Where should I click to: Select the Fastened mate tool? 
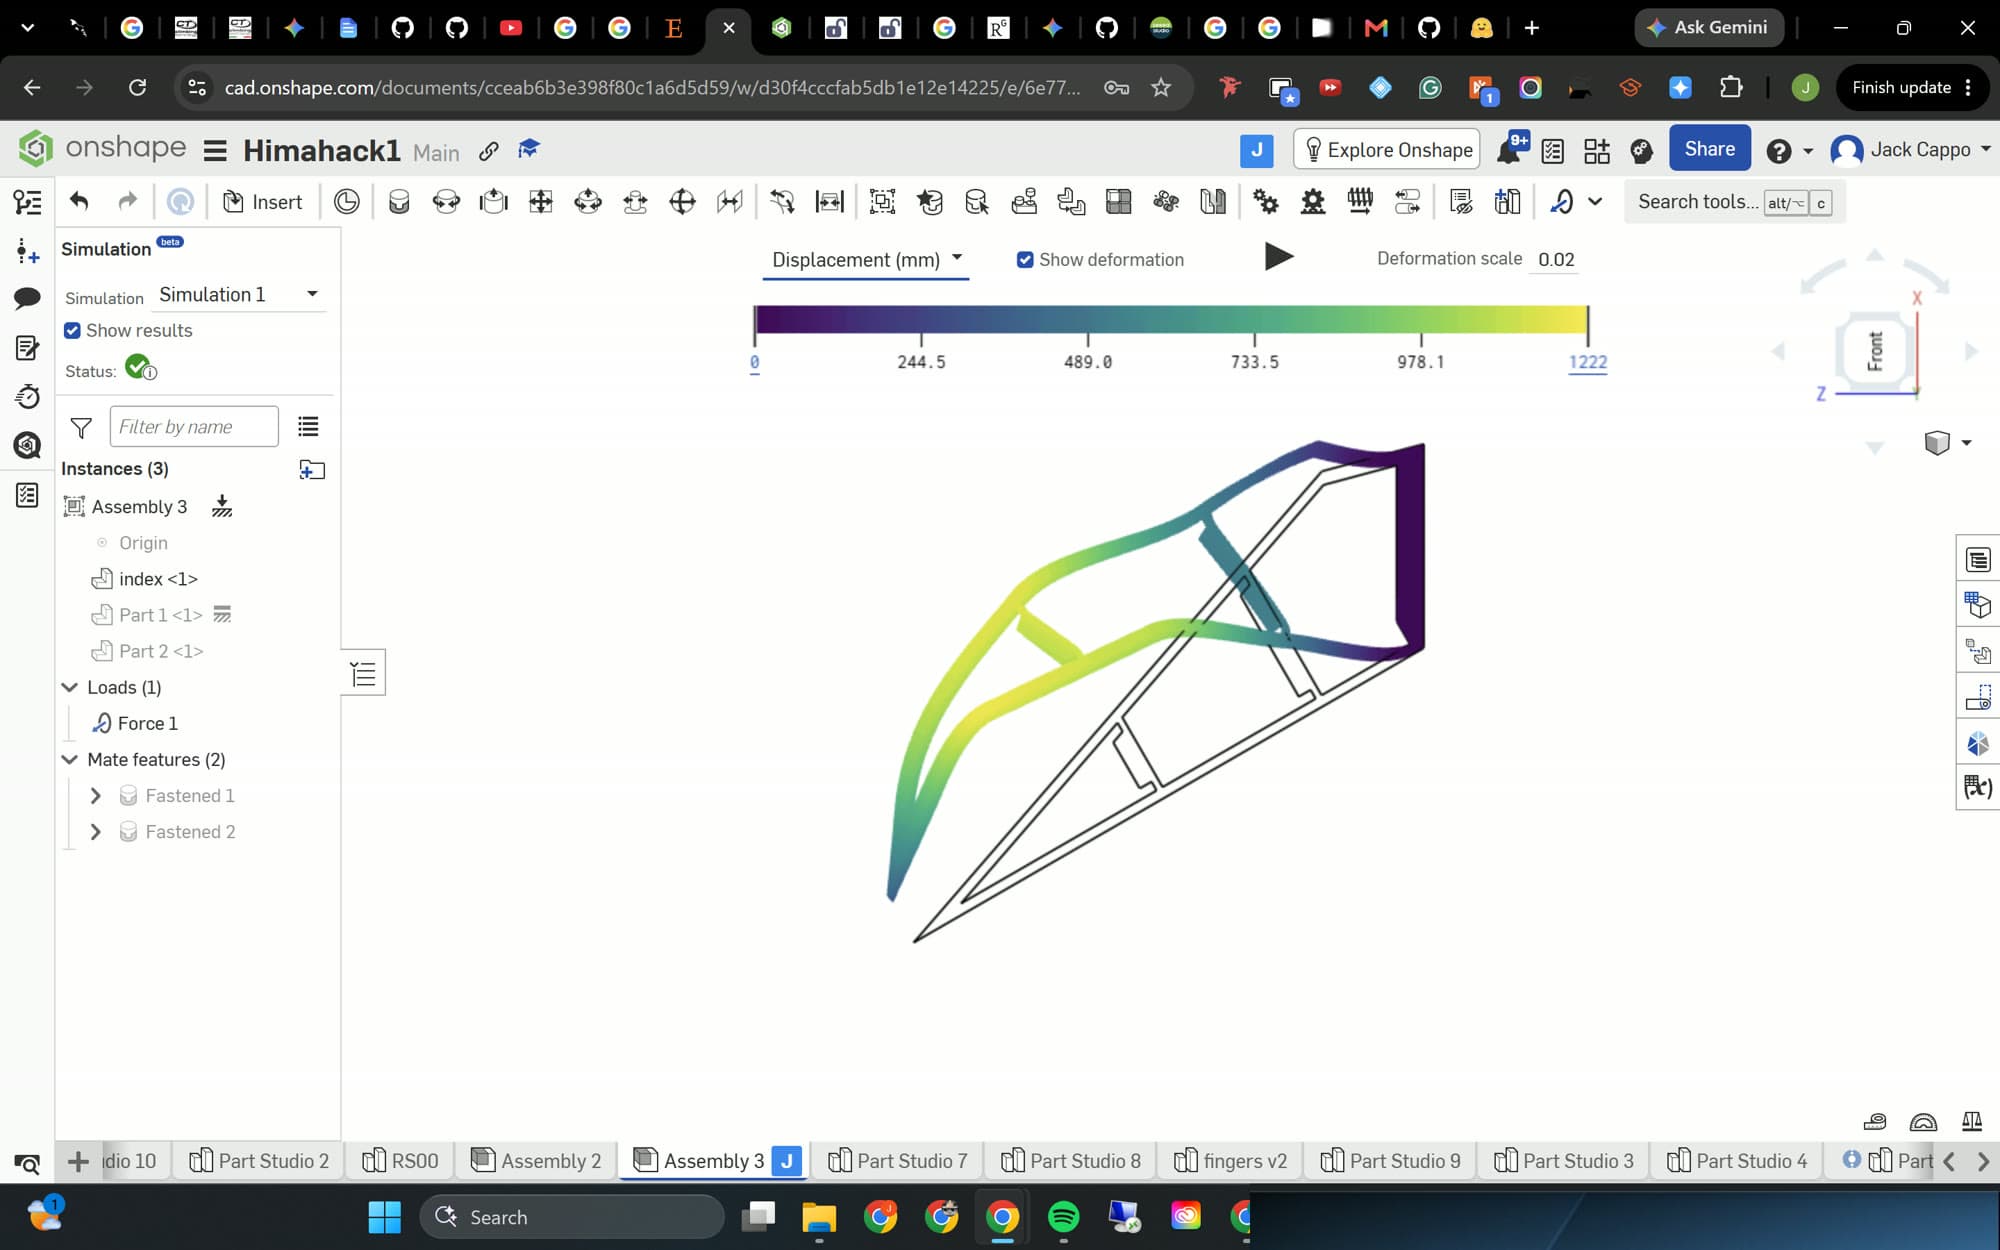399,202
